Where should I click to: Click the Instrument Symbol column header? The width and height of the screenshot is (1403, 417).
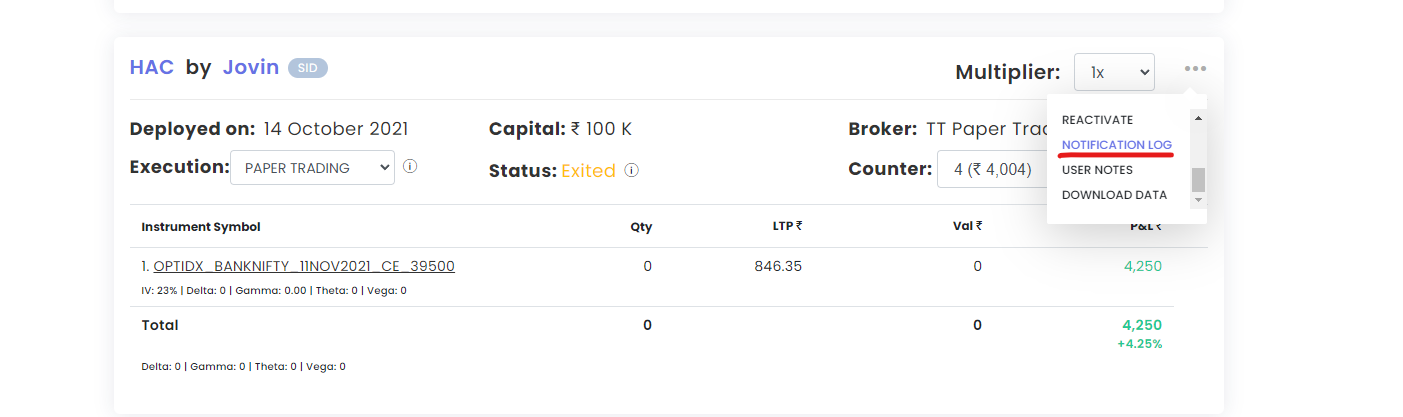[201, 227]
